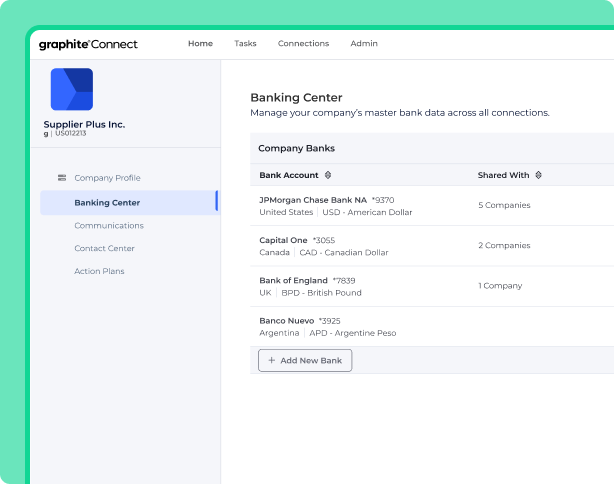The image size is (614, 484).
Task: Click the Supplier Plus Inc. company name
Action: click(84, 125)
